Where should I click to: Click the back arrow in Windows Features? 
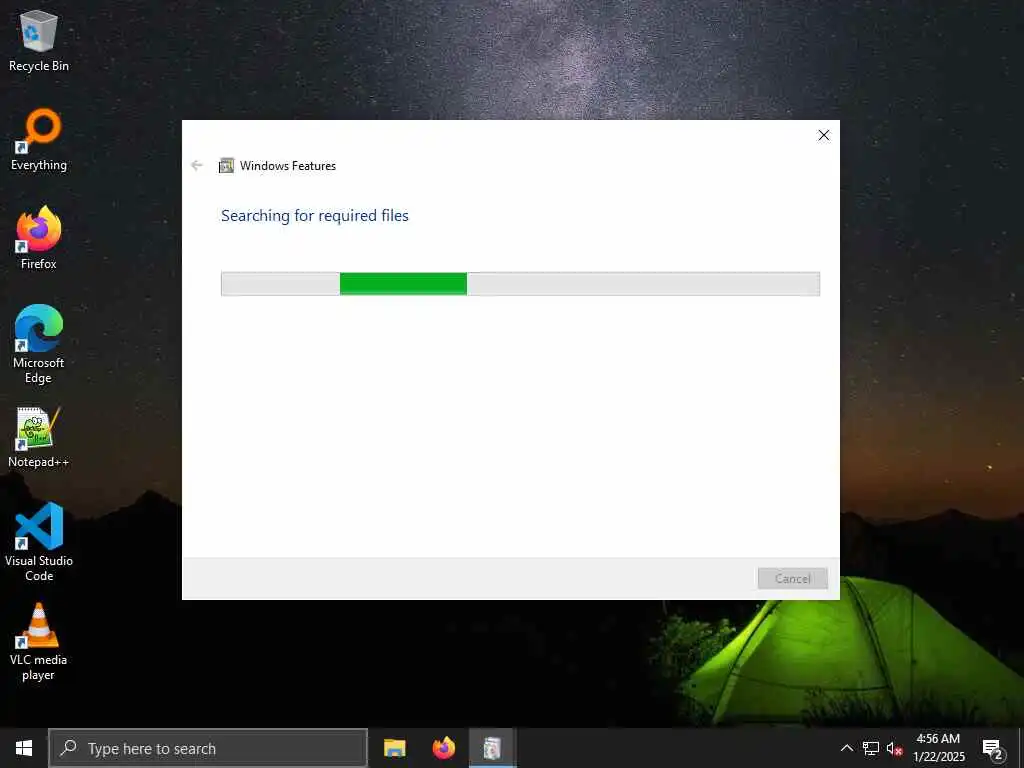coord(197,165)
